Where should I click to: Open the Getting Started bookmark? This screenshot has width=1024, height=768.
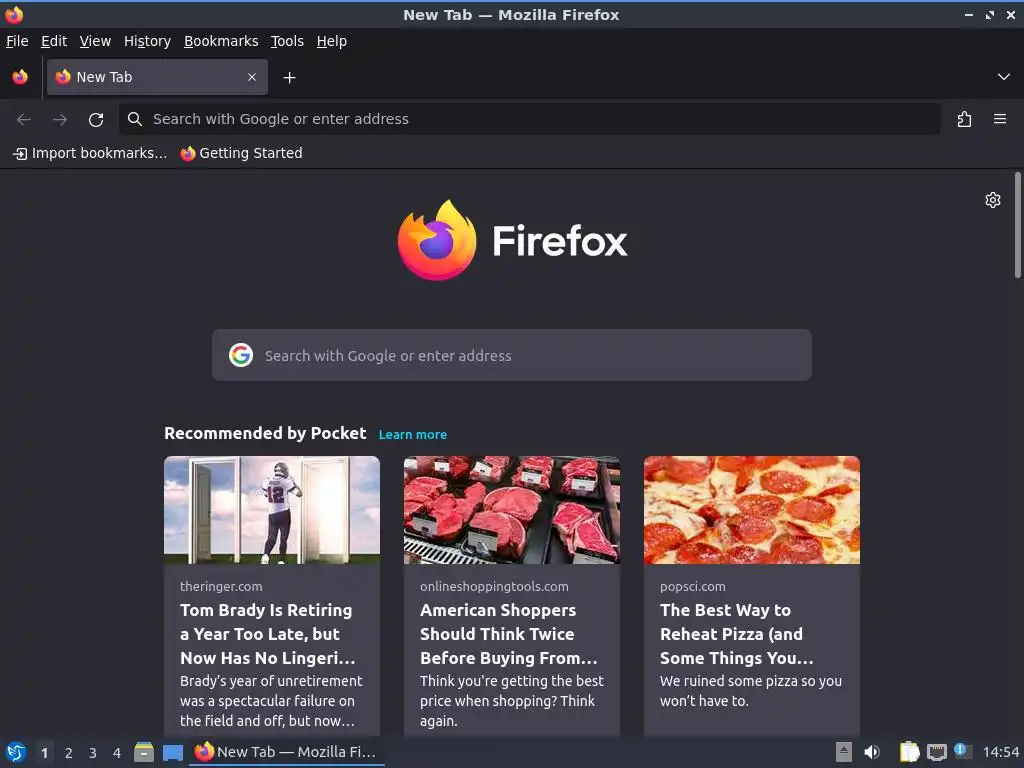pyautogui.click(x=242, y=153)
